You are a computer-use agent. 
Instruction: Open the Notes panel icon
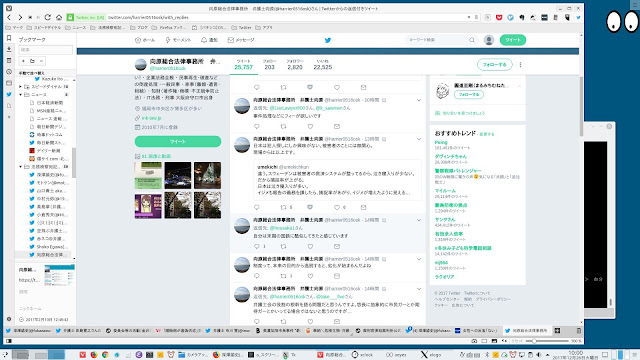(9, 60)
